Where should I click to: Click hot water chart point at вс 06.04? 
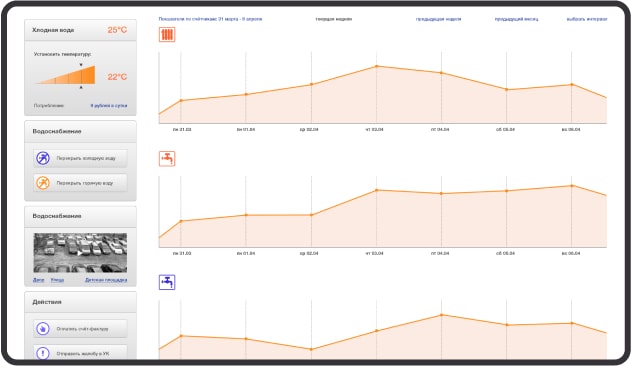click(x=572, y=186)
